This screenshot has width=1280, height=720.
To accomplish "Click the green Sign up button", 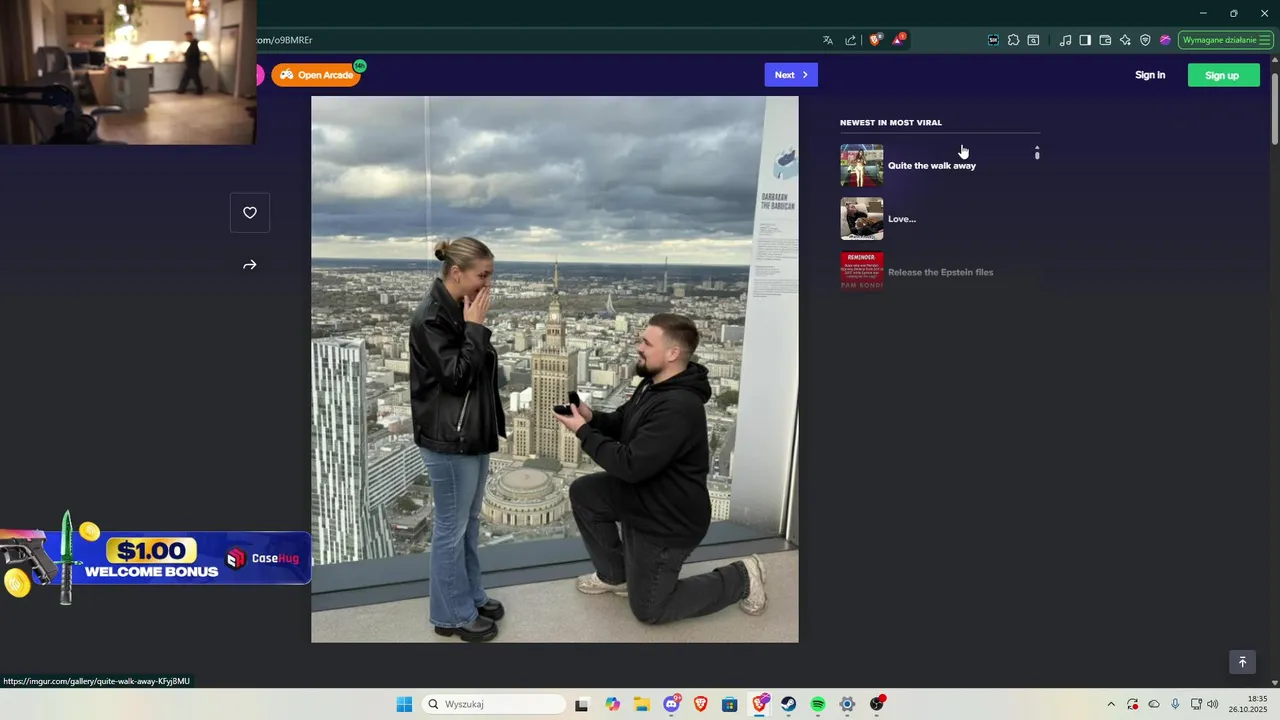I will coord(1222,75).
